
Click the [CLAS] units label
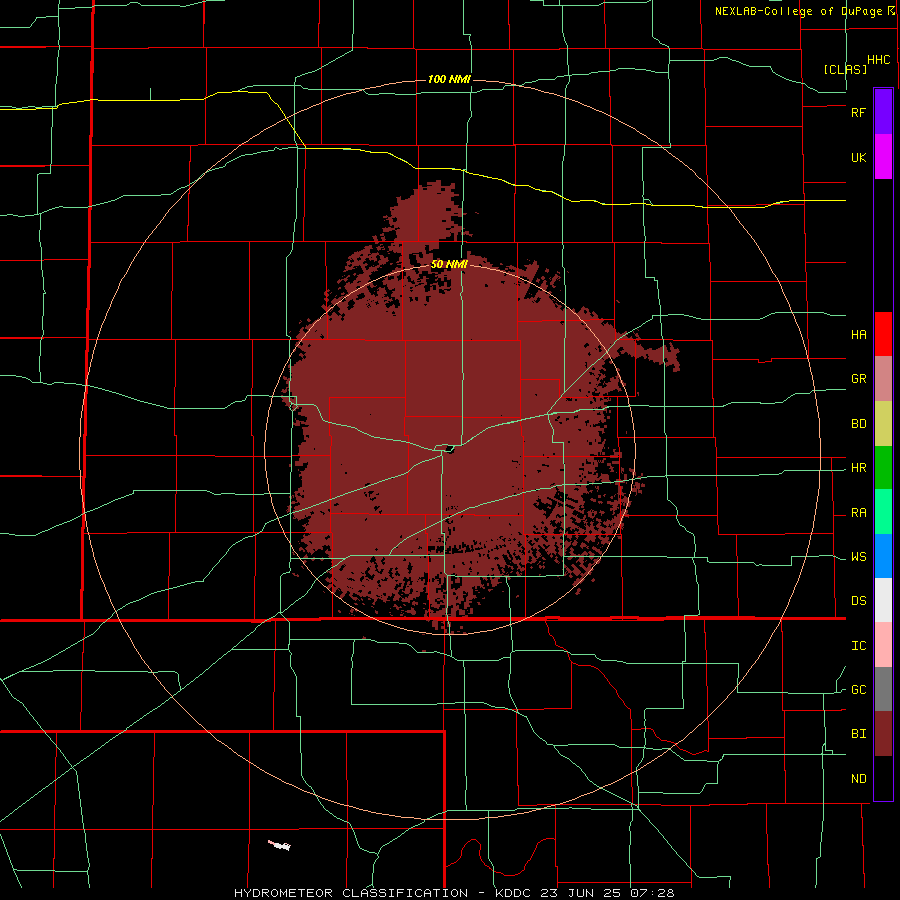point(845,69)
